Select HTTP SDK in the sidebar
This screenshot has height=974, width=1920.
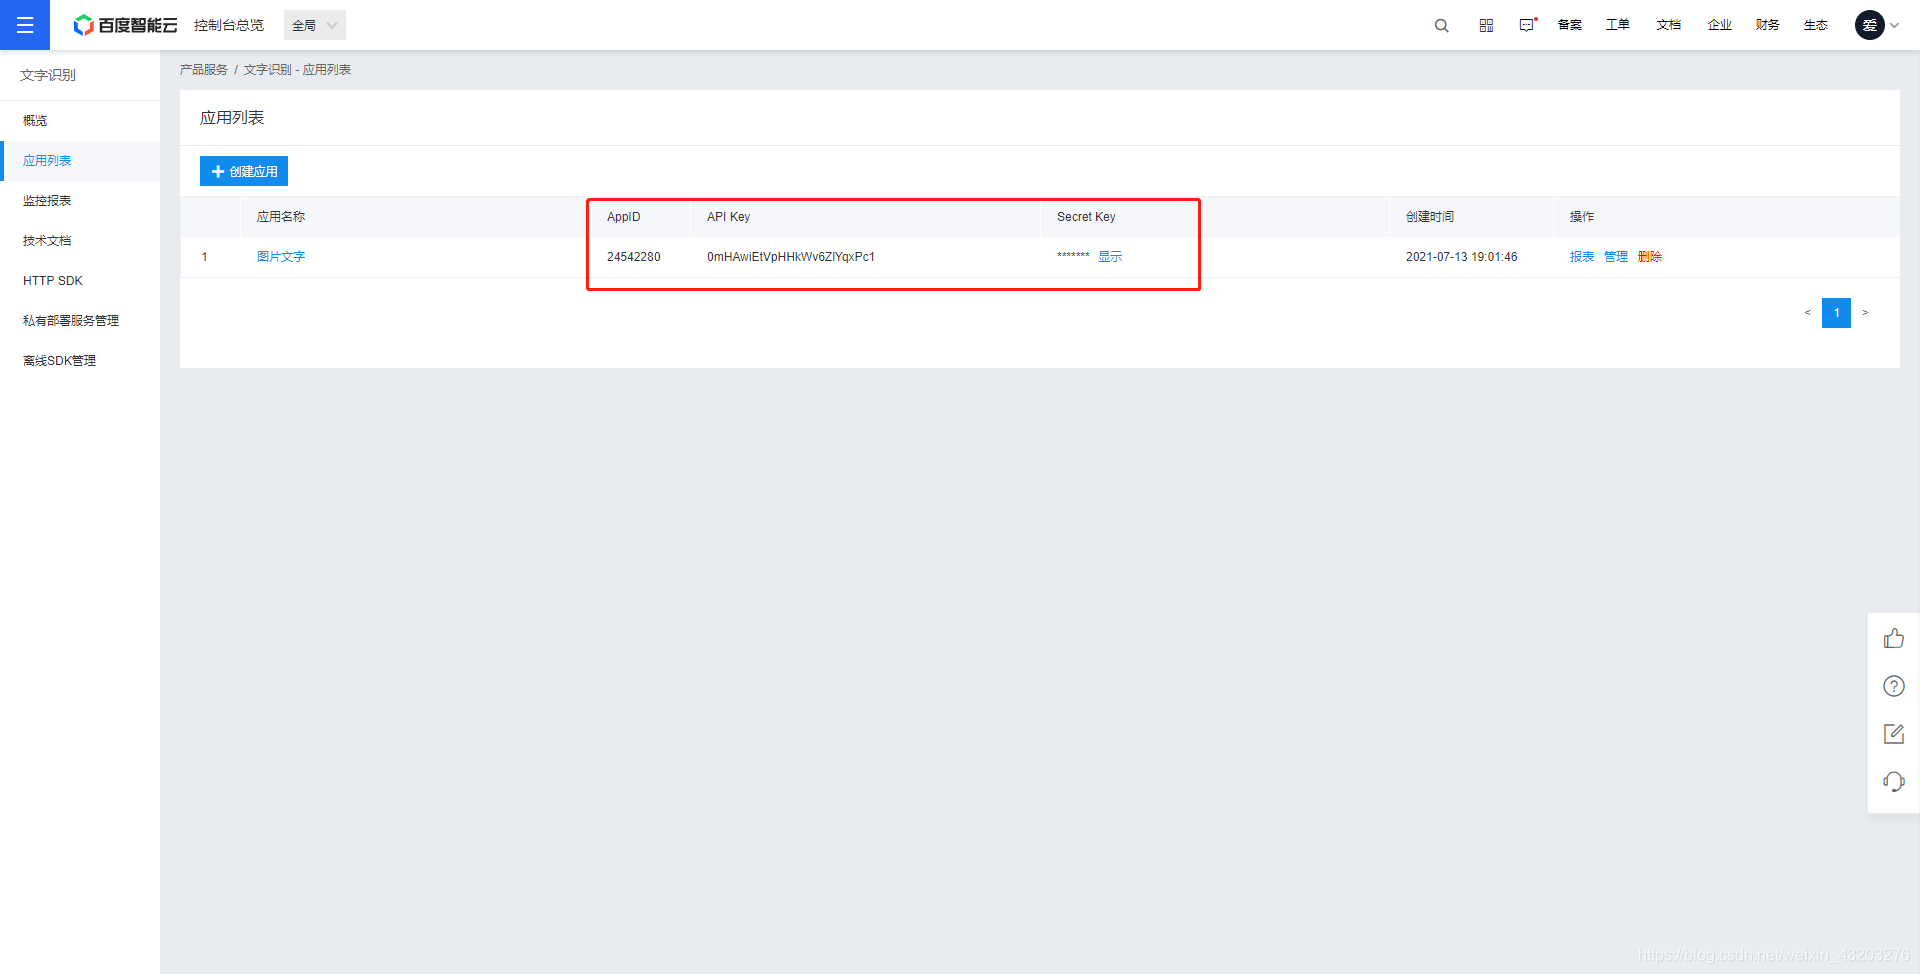coord(80,280)
